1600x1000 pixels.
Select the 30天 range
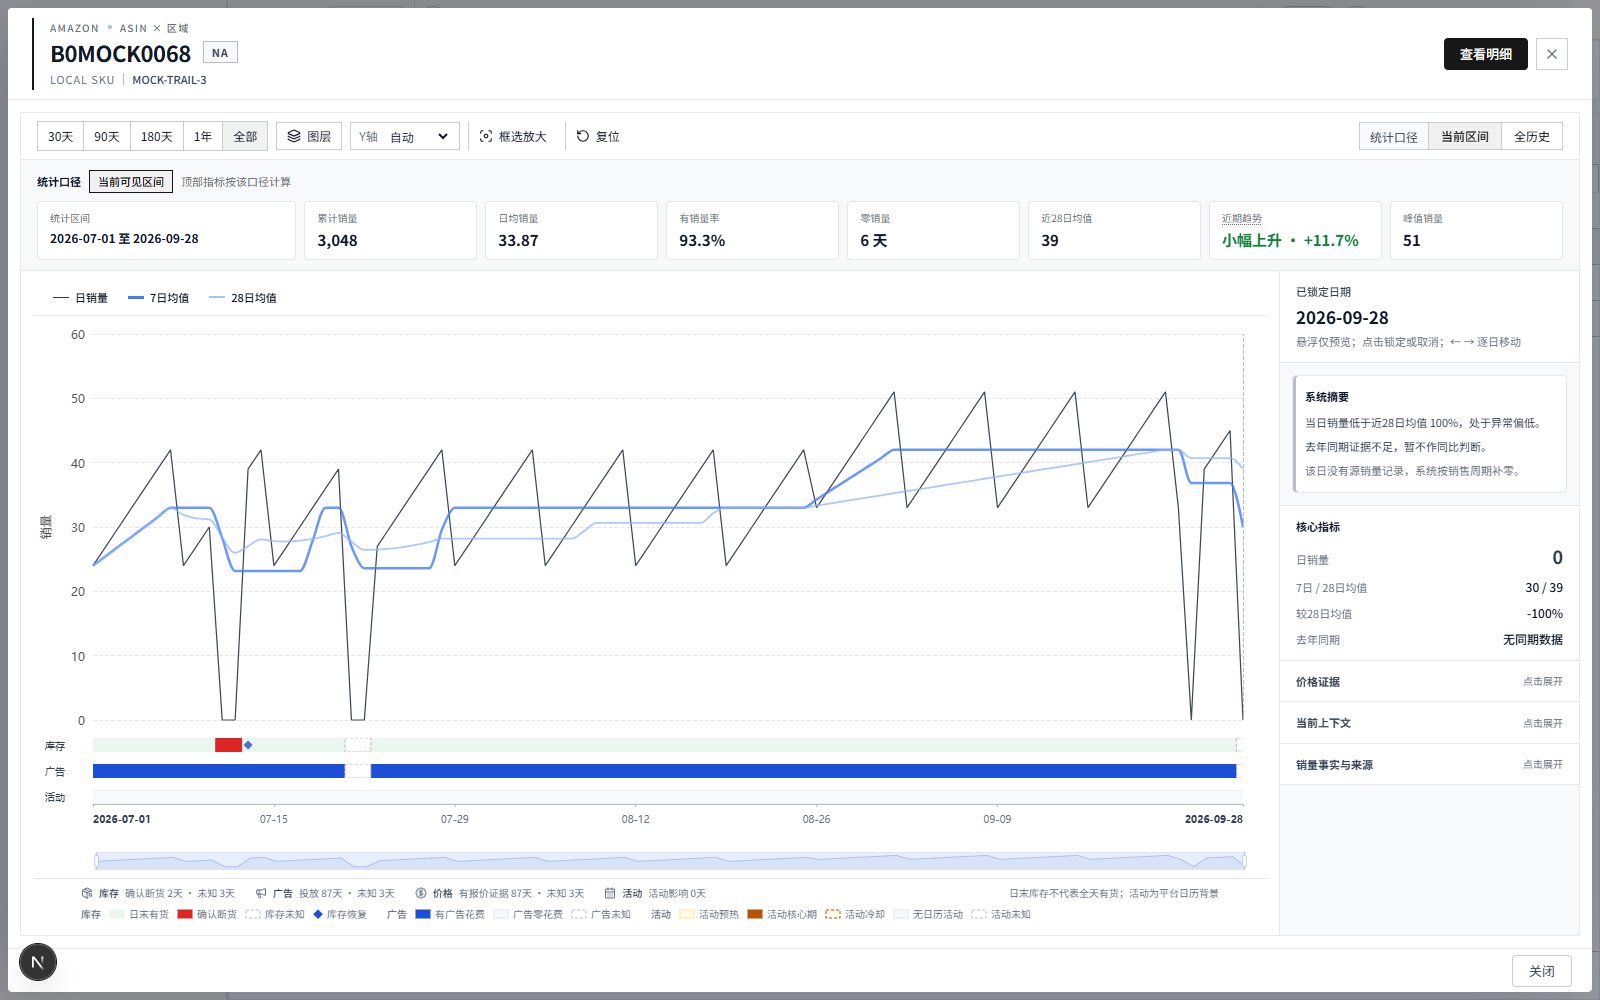click(60, 136)
